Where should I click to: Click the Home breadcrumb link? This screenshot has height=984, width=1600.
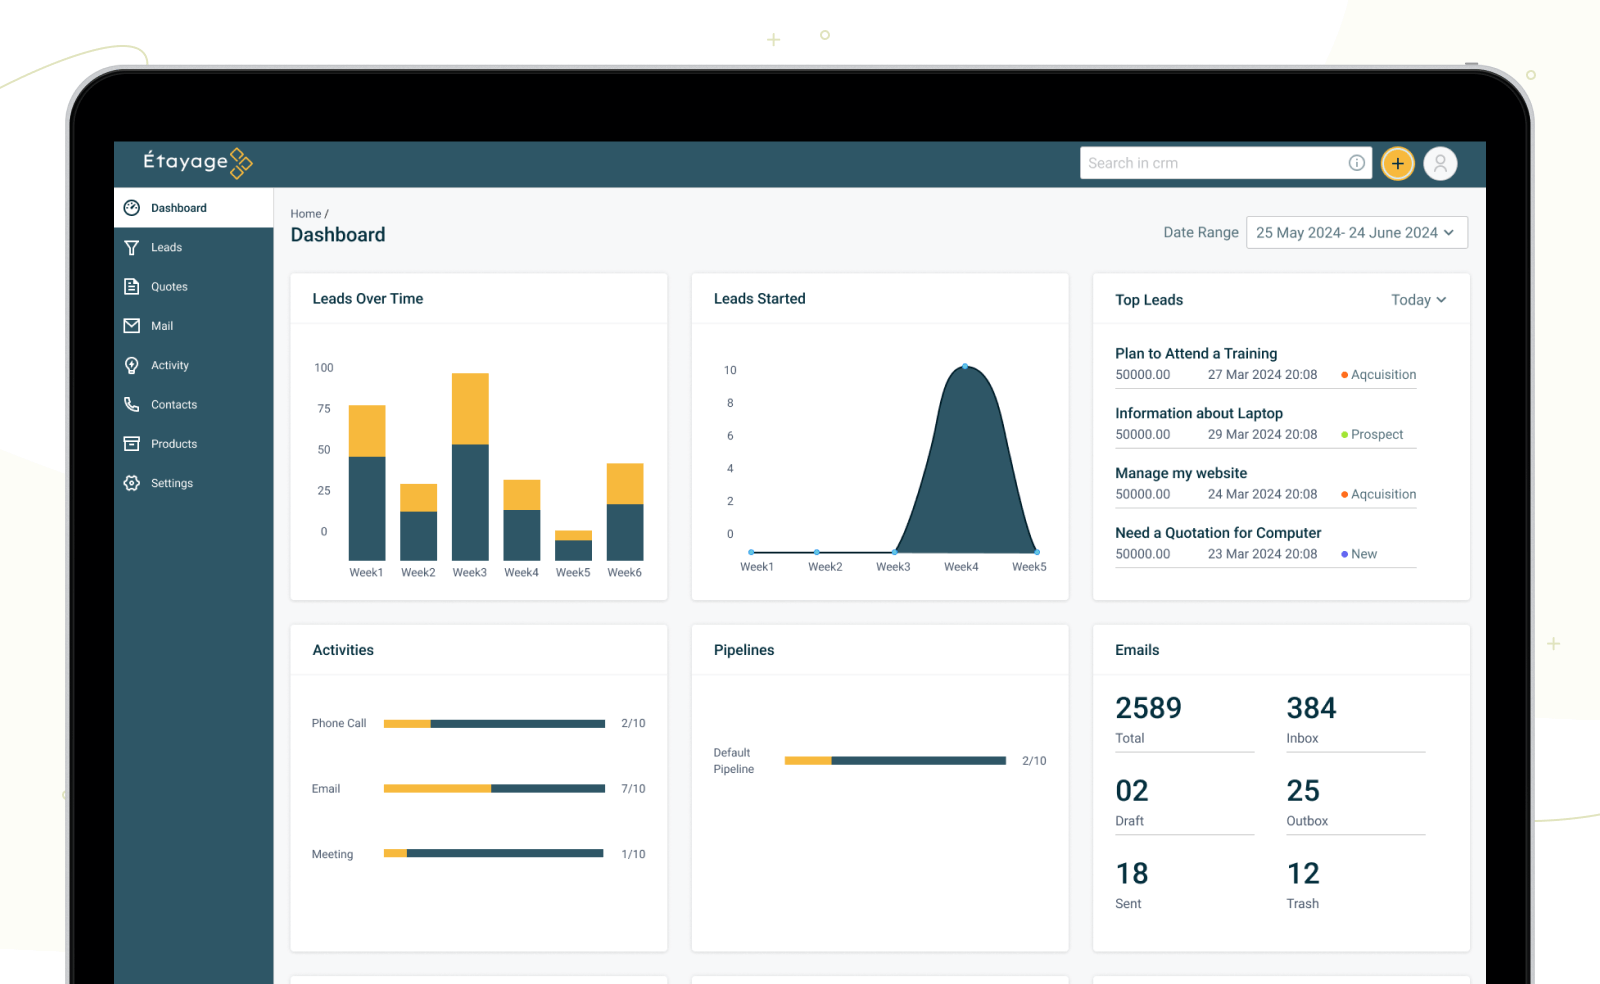(x=304, y=213)
